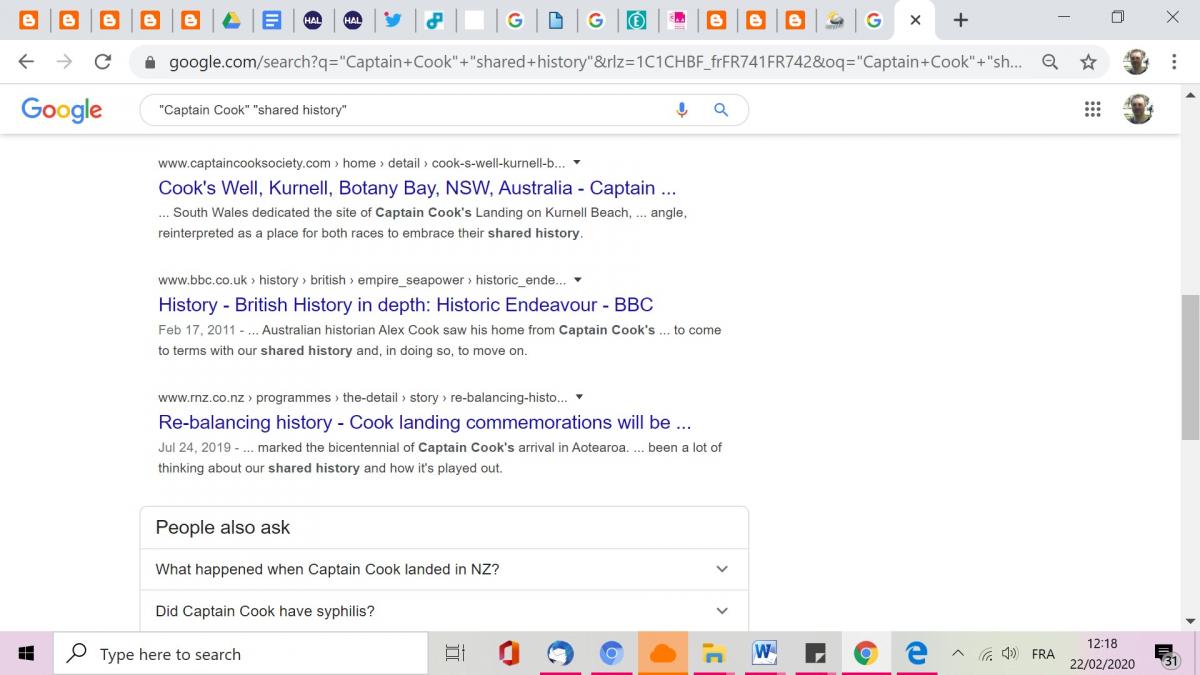Open the clock and calendar flyout

point(1102,654)
